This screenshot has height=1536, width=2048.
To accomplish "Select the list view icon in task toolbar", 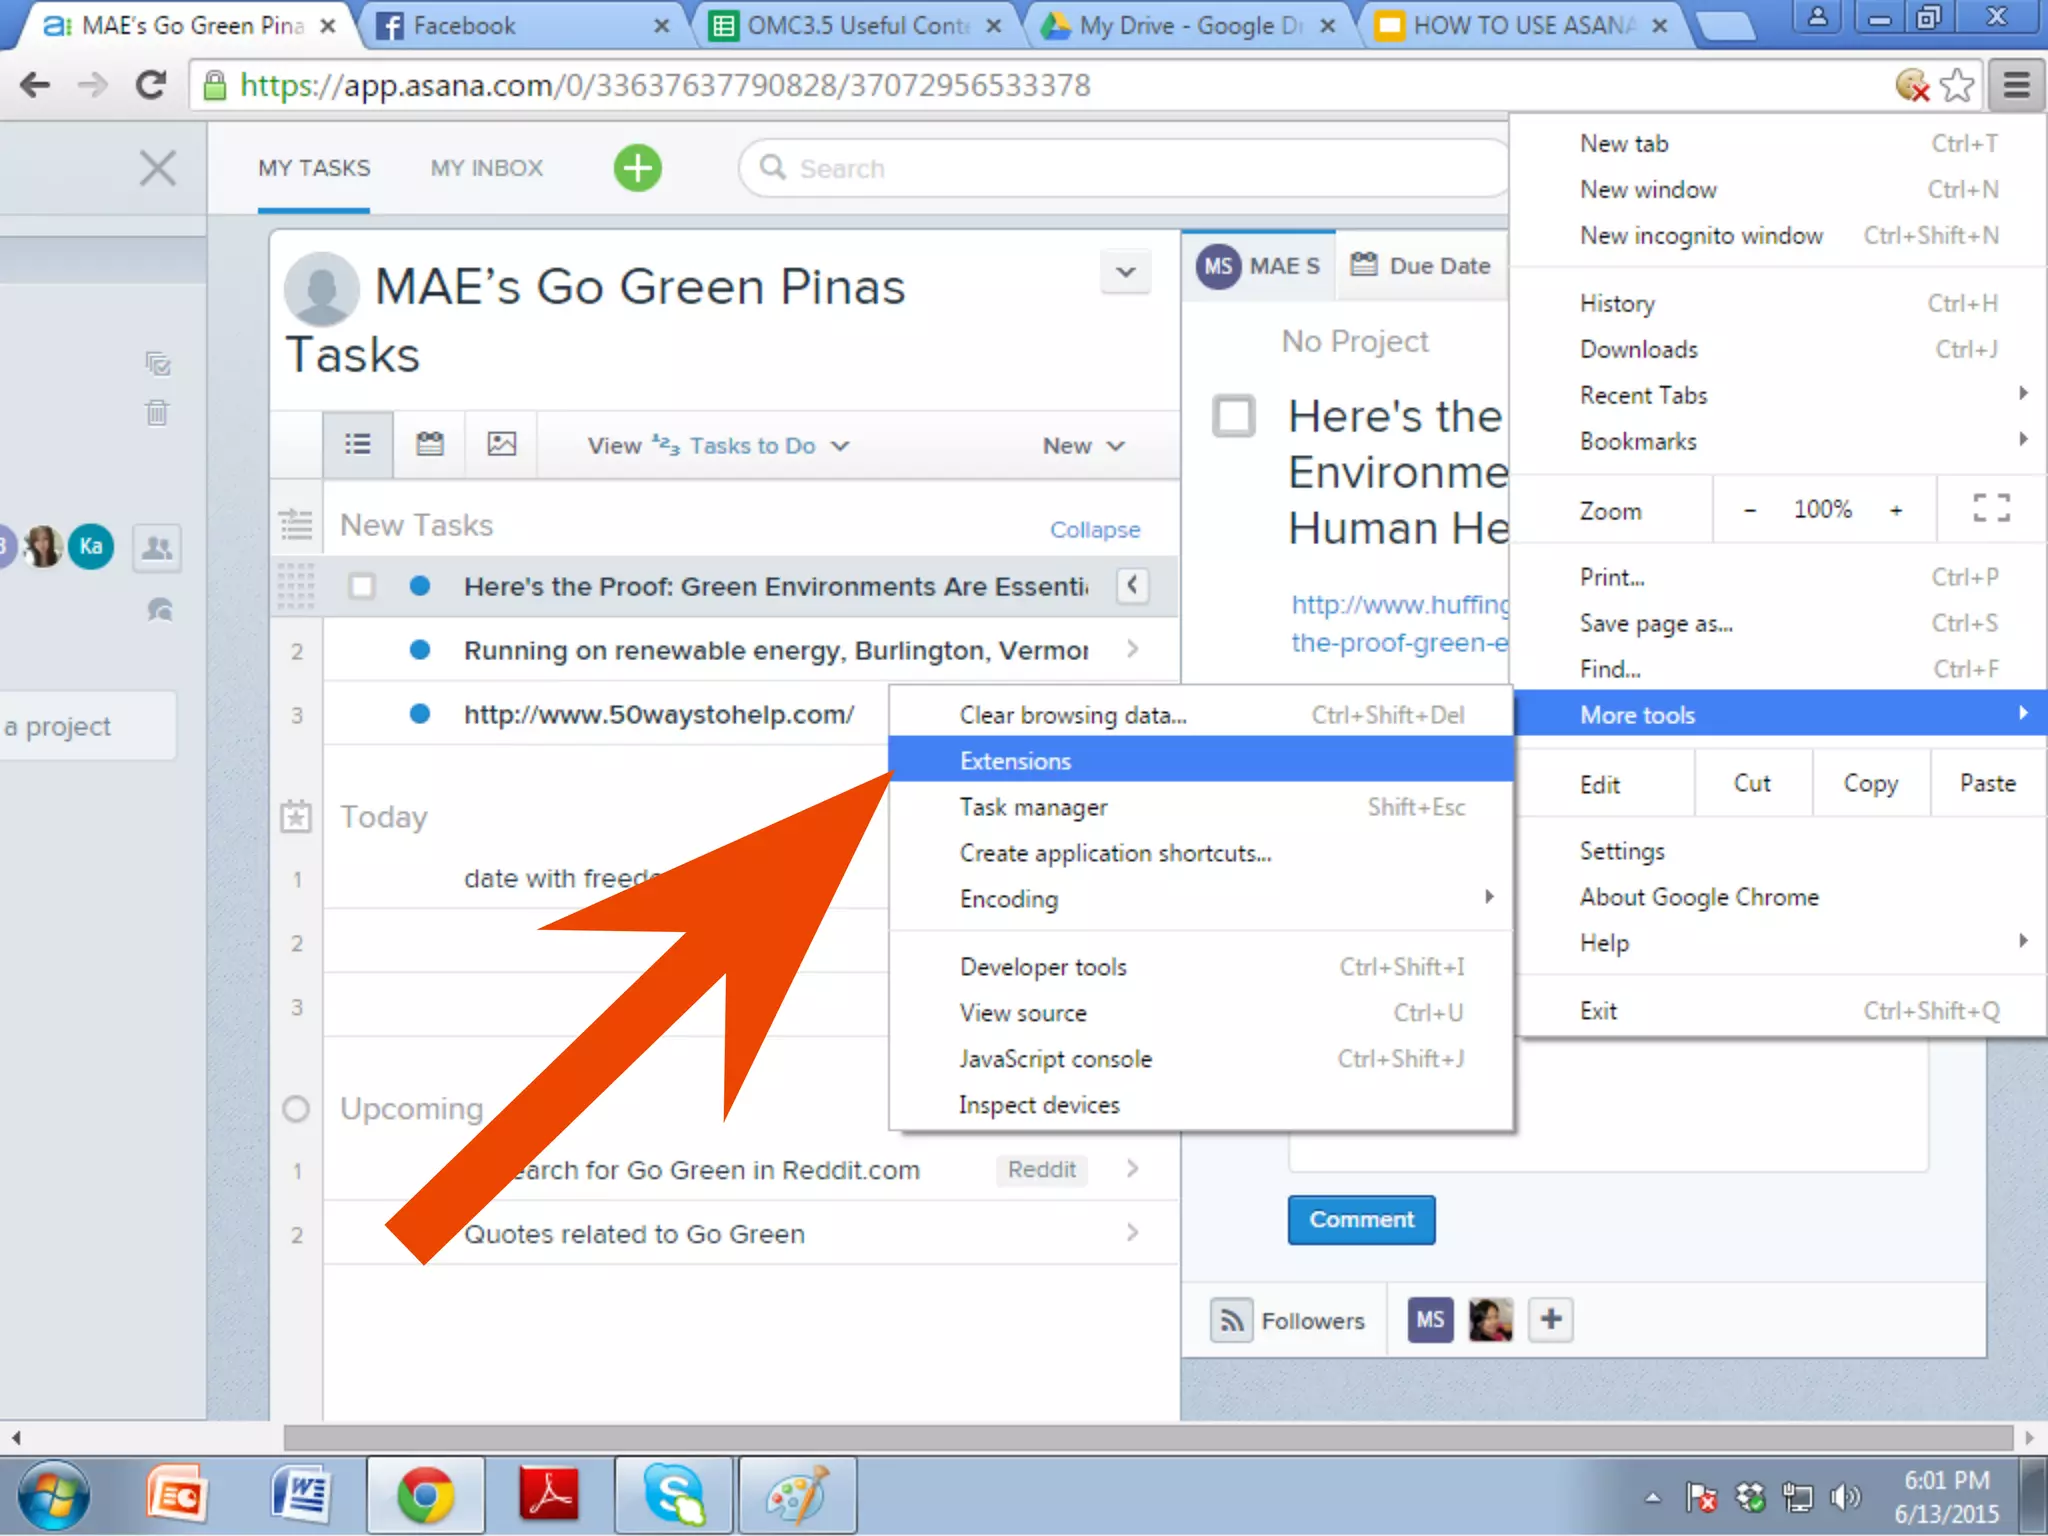I will point(357,444).
